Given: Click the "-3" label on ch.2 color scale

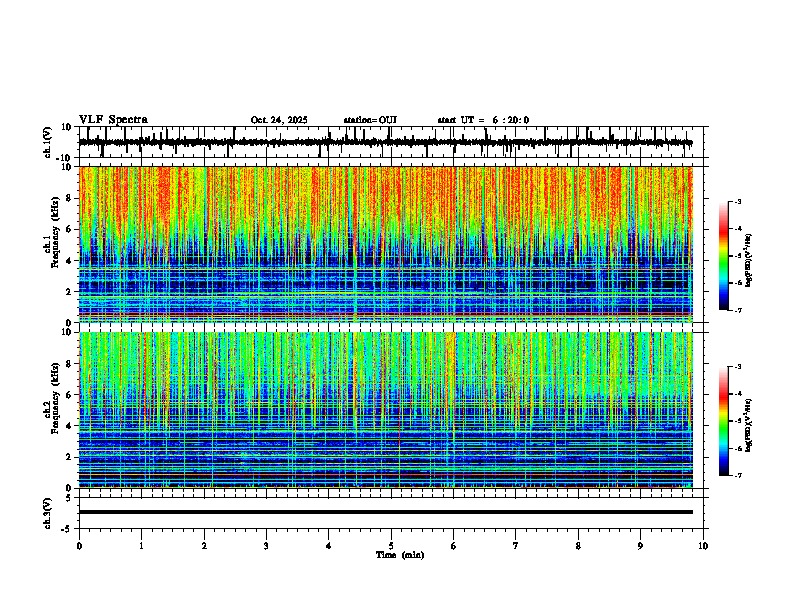Looking at the screenshot, I should click(x=737, y=367).
